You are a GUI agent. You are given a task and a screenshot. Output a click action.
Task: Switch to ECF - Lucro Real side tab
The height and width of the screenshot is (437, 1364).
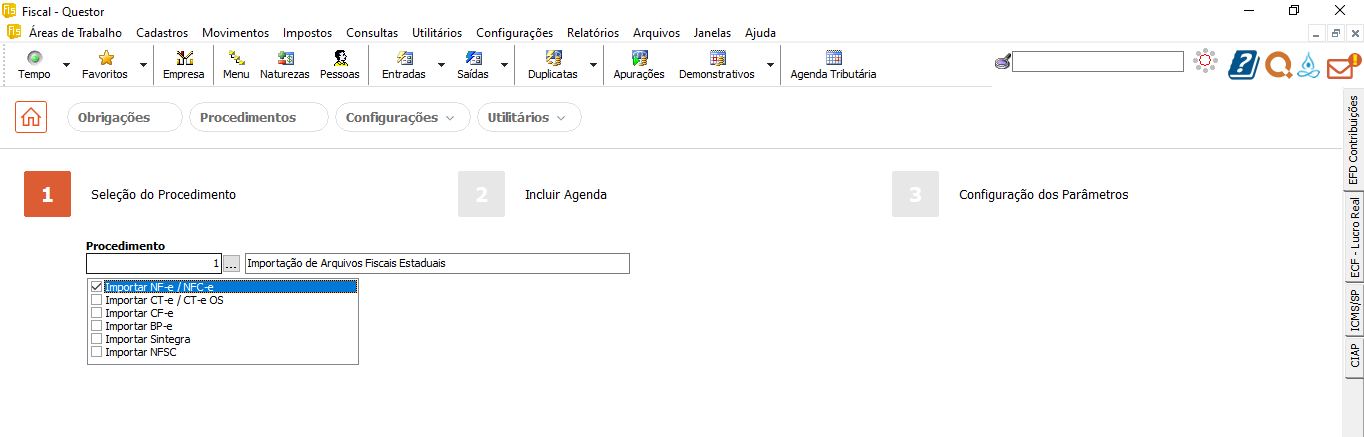[x=1353, y=238]
